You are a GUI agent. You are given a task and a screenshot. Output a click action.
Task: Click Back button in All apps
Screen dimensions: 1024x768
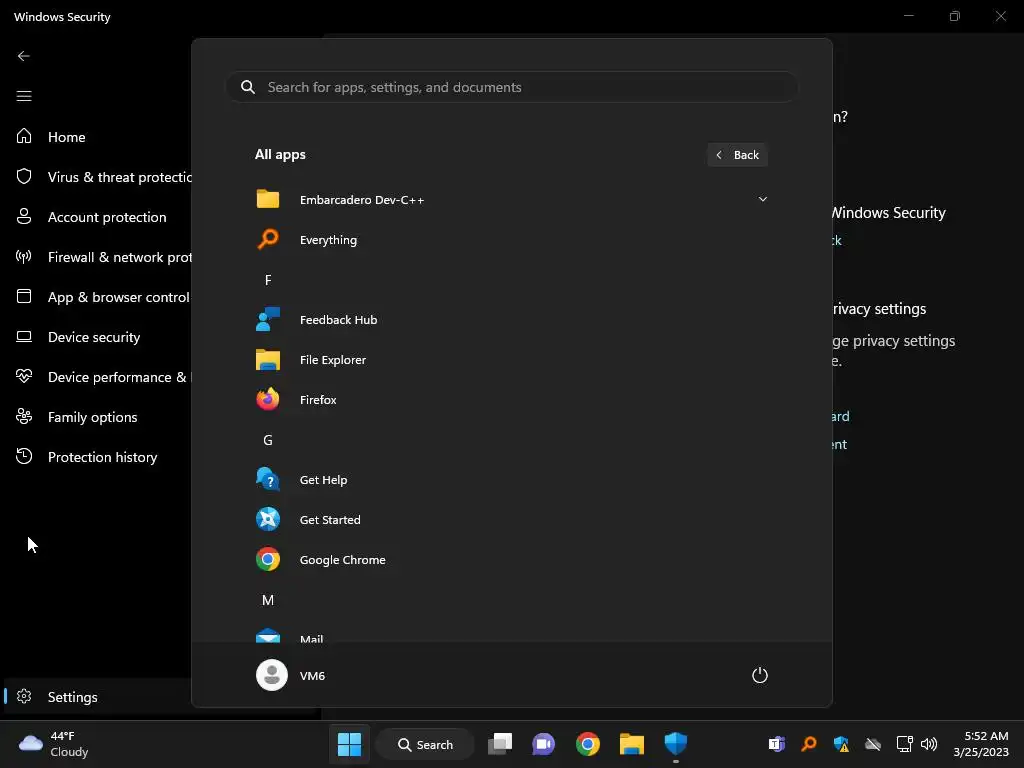point(737,155)
